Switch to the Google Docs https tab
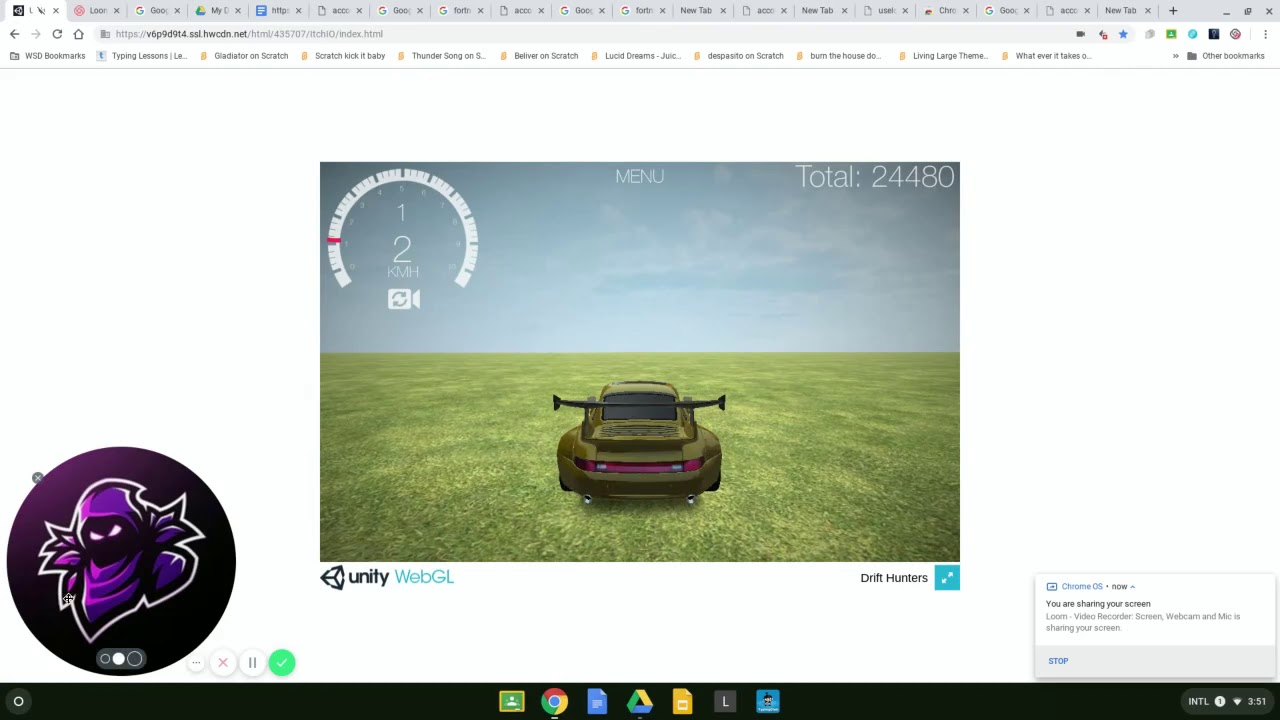Viewport: 1280px width, 720px height. (x=279, y=11)
